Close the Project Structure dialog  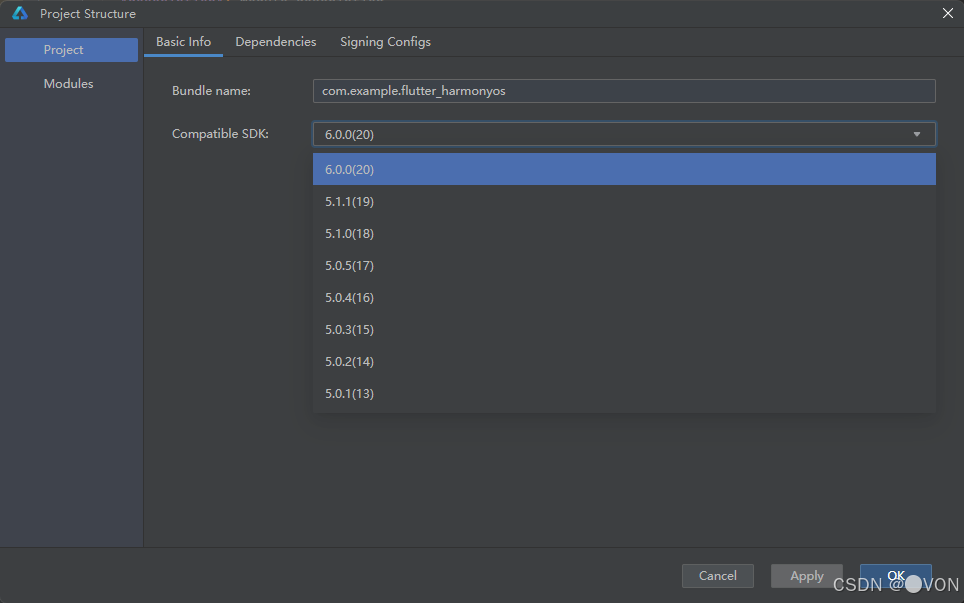pyautogui.click(x=947, y=13)
